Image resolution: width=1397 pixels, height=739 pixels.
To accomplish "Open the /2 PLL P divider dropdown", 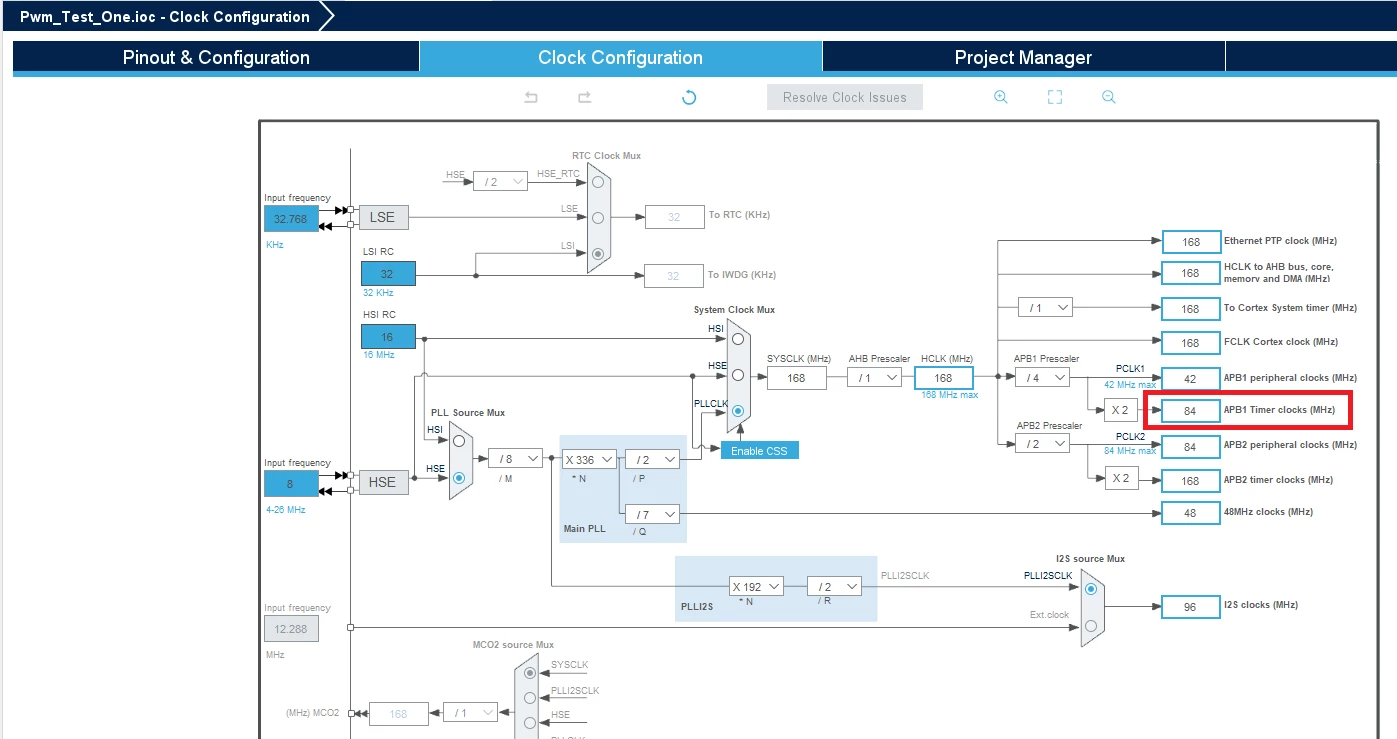I will click(652, 459).
